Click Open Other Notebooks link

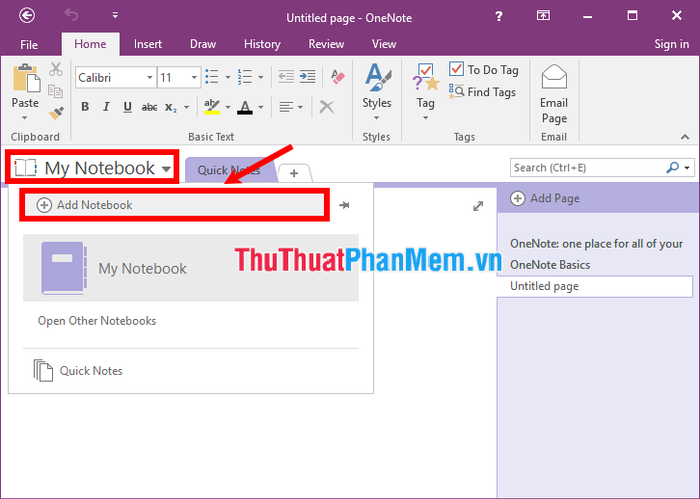click(x=97, y=321)
